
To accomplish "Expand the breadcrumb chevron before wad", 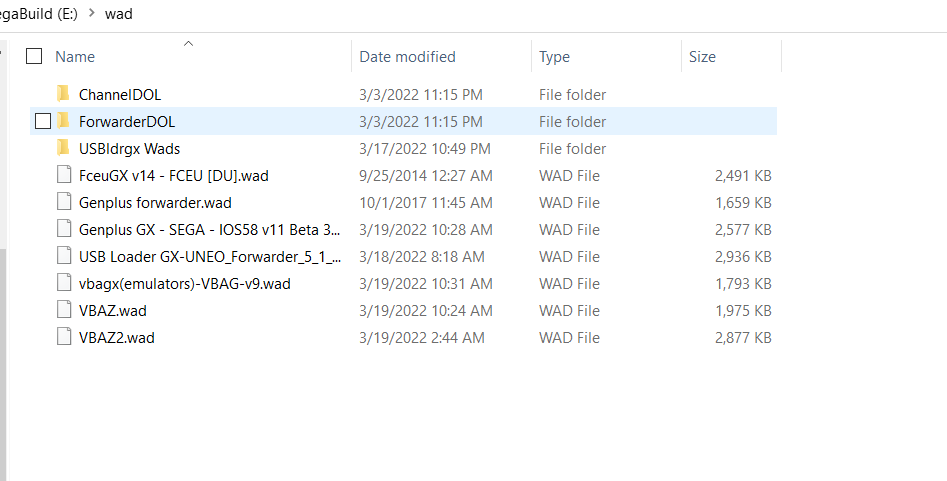I will [92, 12].
